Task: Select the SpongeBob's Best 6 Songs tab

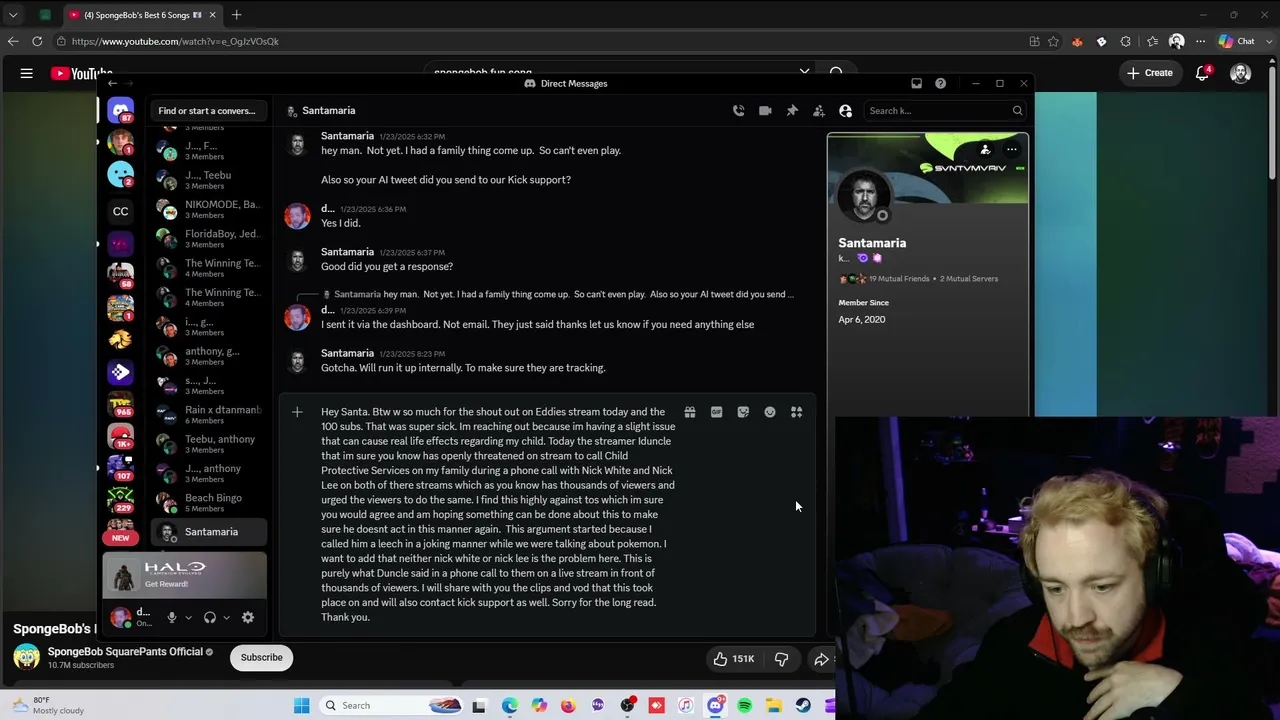Action: coord(142,15)
